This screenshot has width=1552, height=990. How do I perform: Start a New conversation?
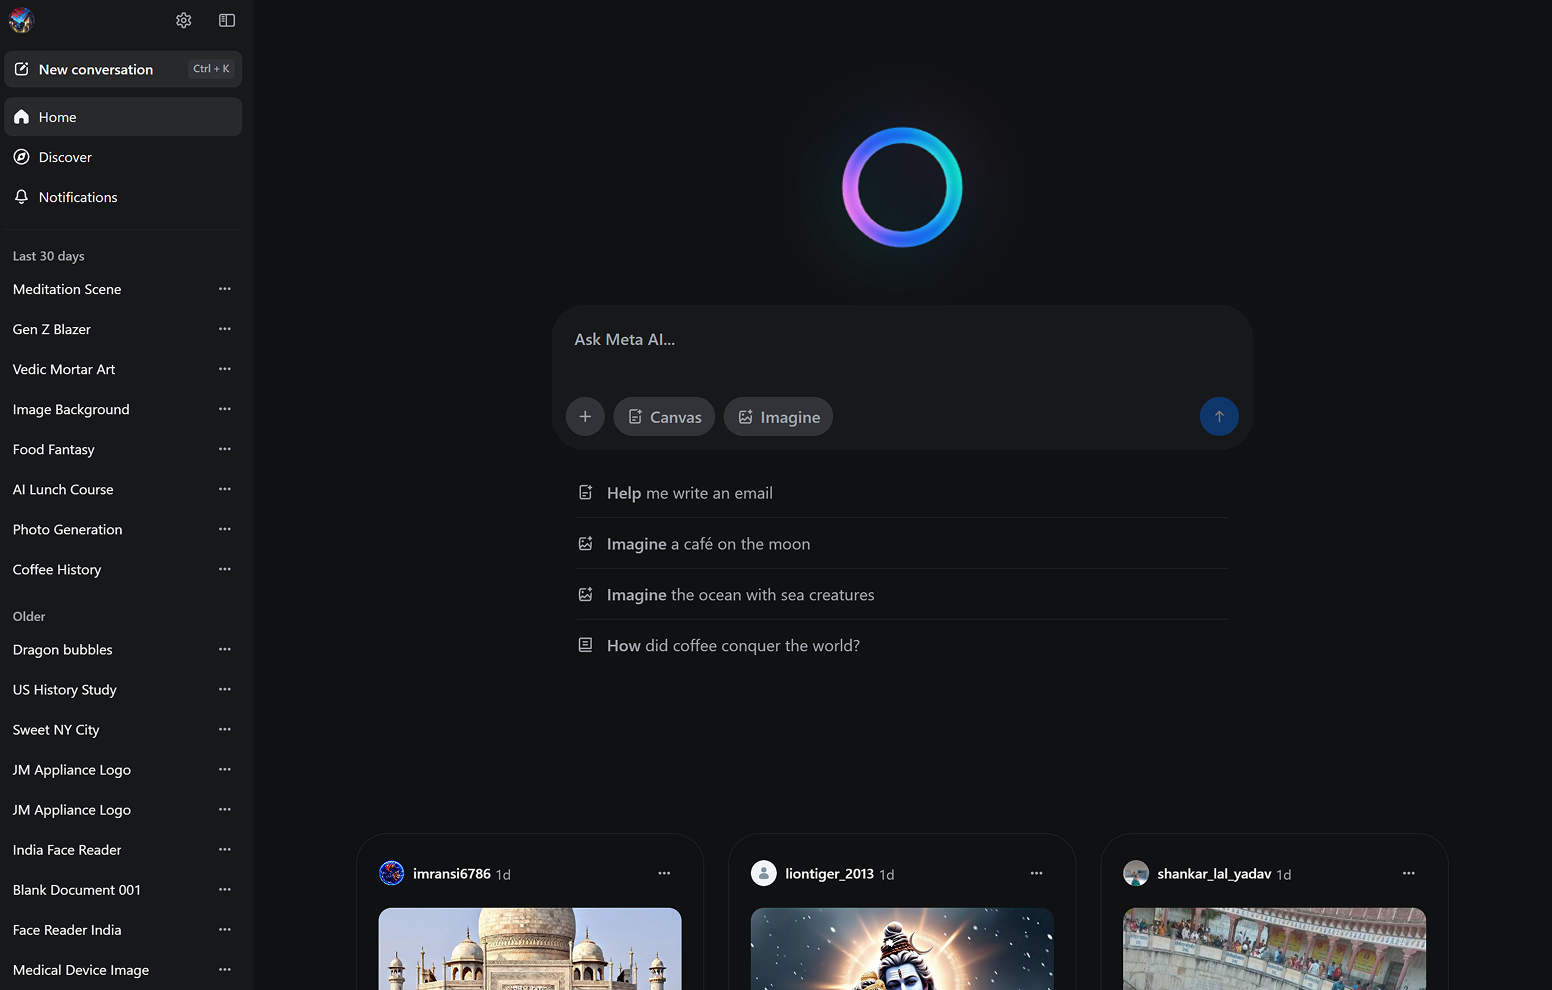[123, 69]
